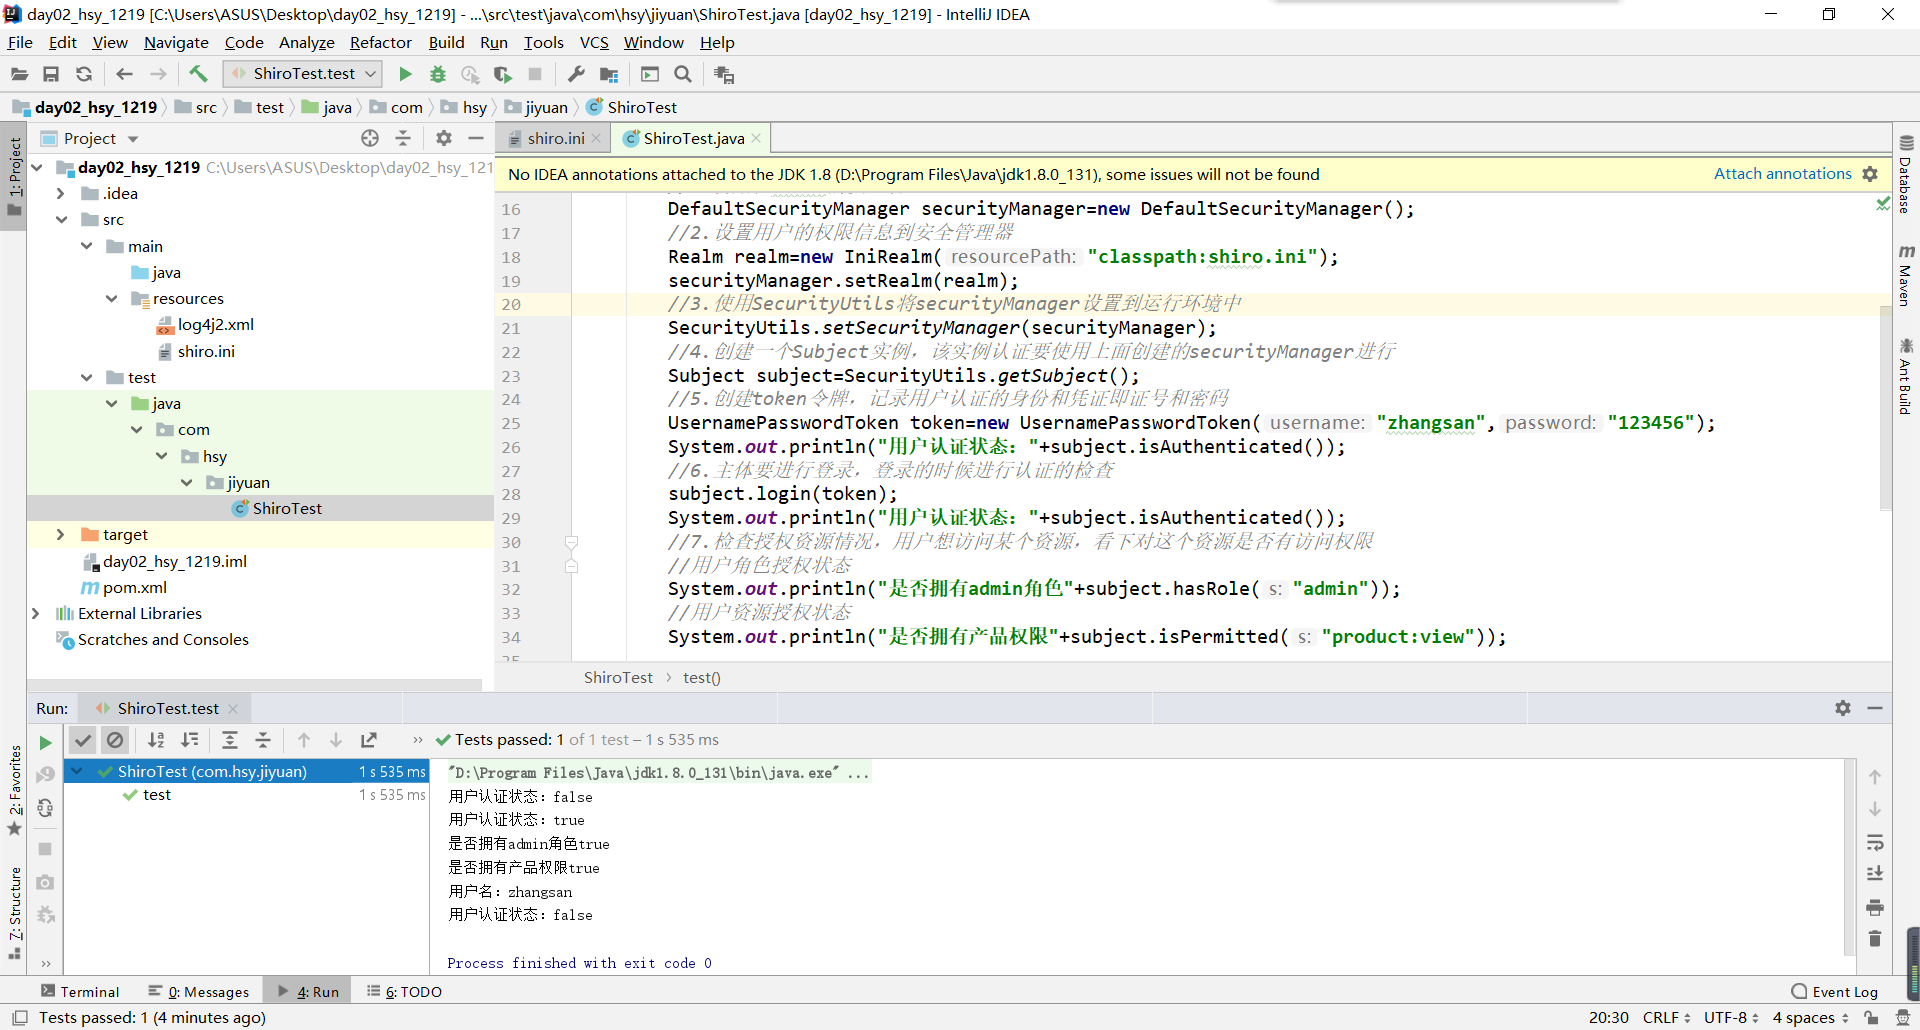Expand External Libraries node

[36, 613]
